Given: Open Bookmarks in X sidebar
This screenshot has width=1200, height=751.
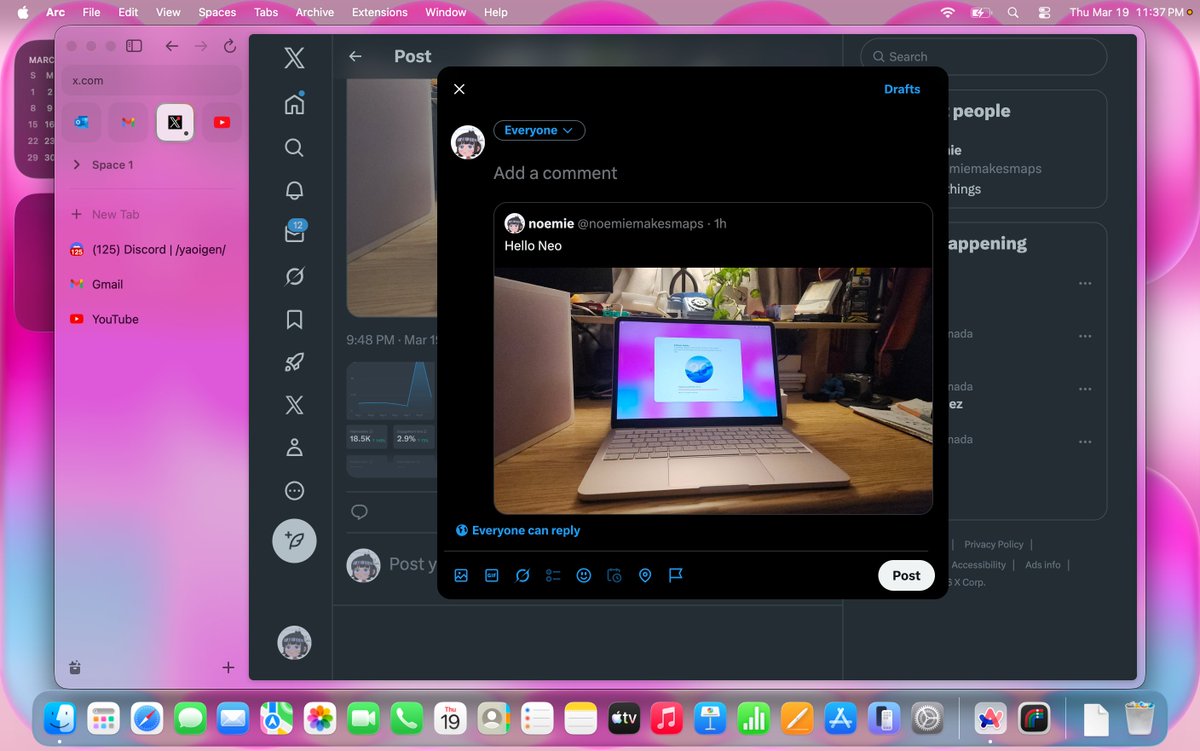Looking at the screenshot, I should pyautogui.click(x=294, y=319).
